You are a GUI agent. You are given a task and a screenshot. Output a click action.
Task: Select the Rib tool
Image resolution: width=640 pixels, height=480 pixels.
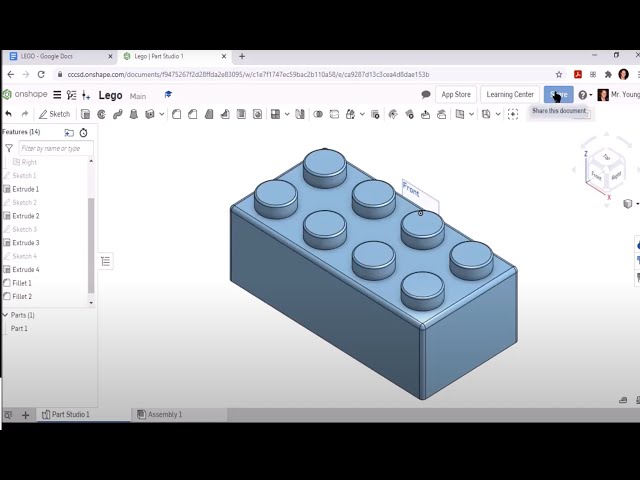[x=225, y=114]
